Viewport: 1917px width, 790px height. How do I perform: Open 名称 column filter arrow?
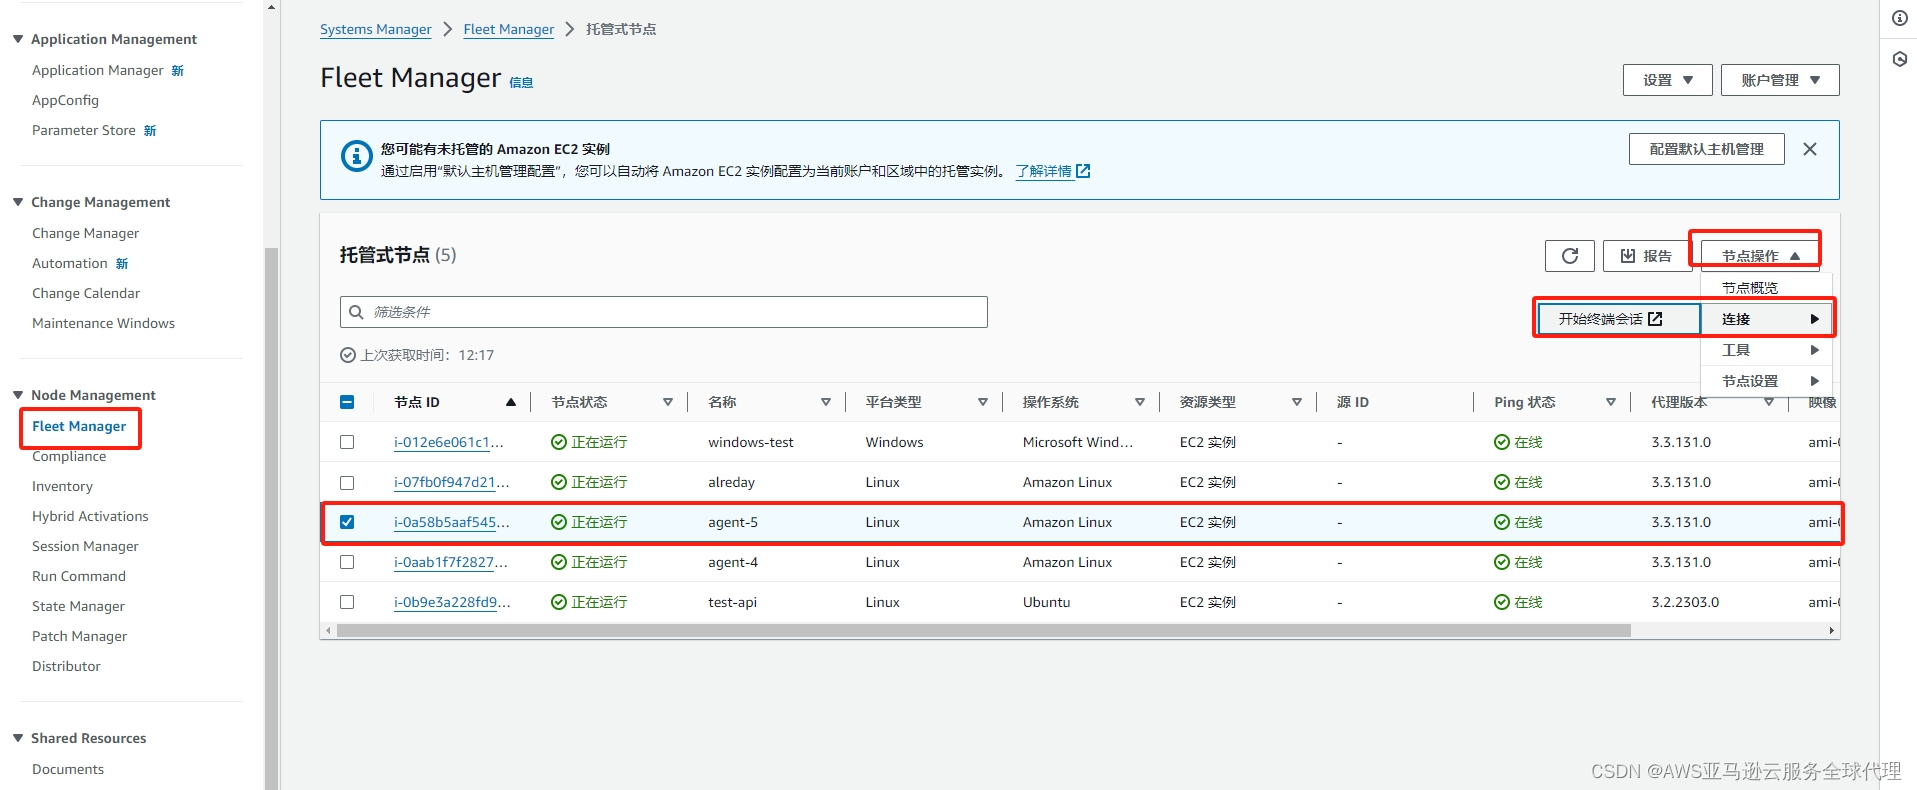(x=826, y=402)
